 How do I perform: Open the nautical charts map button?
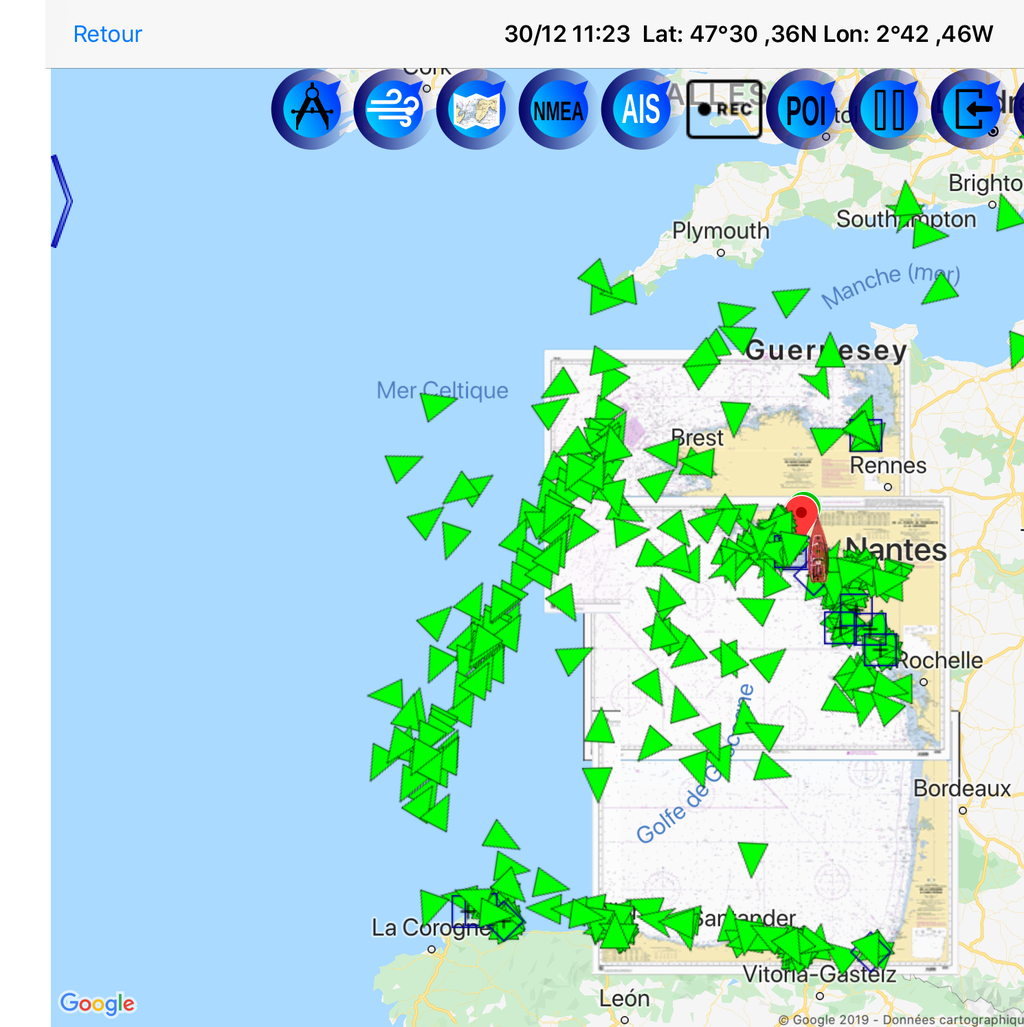click(x=476, y=109)
